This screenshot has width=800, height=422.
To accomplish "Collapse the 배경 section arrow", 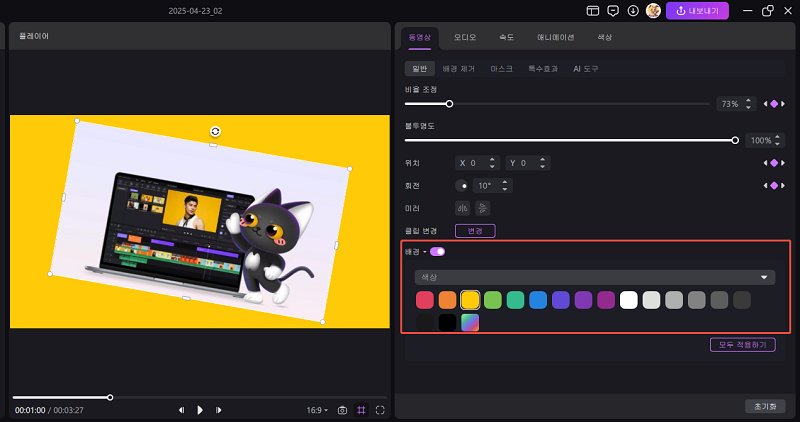I will pos(424,252).
